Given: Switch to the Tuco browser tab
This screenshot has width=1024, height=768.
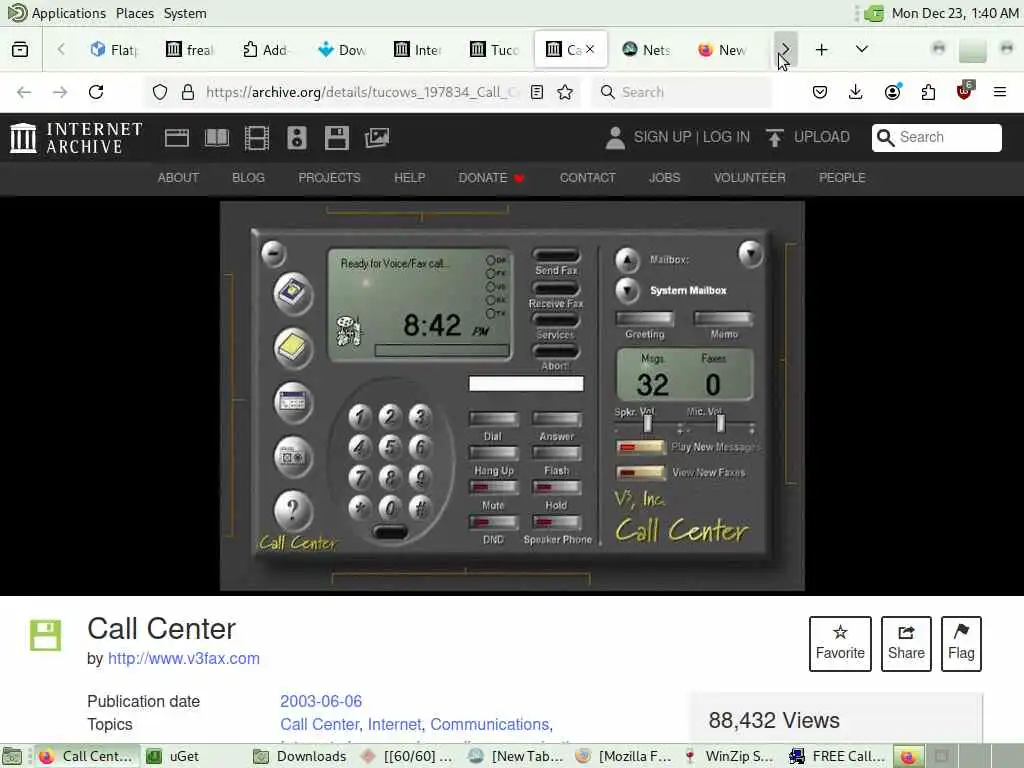Looking at the screenshot, I should [494, 50].
